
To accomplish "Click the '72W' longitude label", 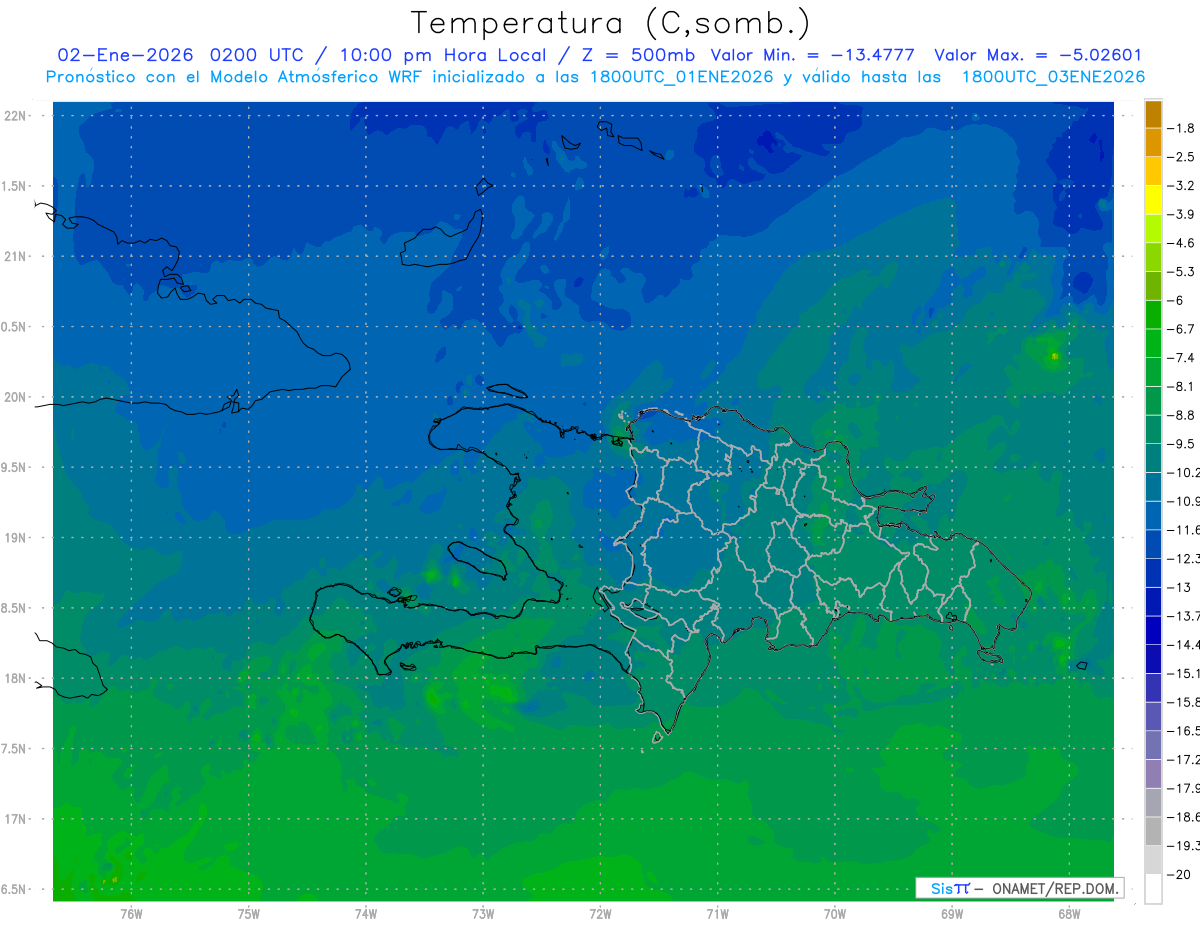I will pyautogui.click(x=600, y=914).
